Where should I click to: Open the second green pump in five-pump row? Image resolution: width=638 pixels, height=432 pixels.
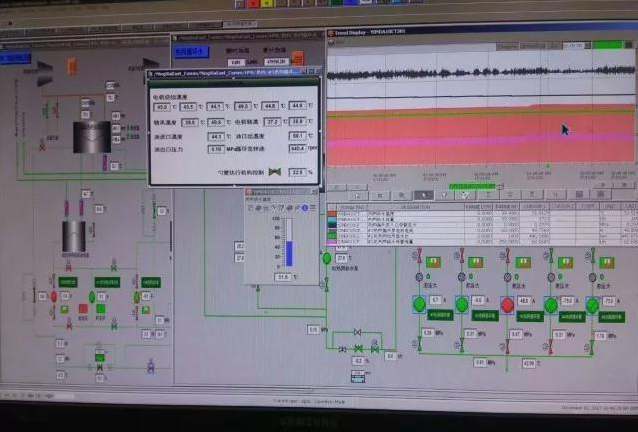(462, 304)
